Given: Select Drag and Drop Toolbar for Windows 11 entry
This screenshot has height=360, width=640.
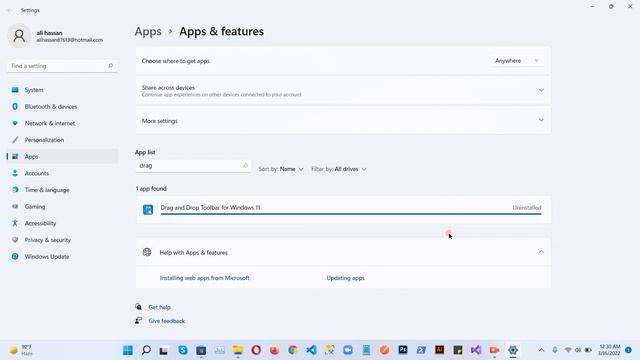Looking at the screenshot, I should click(x=343, y=210).
